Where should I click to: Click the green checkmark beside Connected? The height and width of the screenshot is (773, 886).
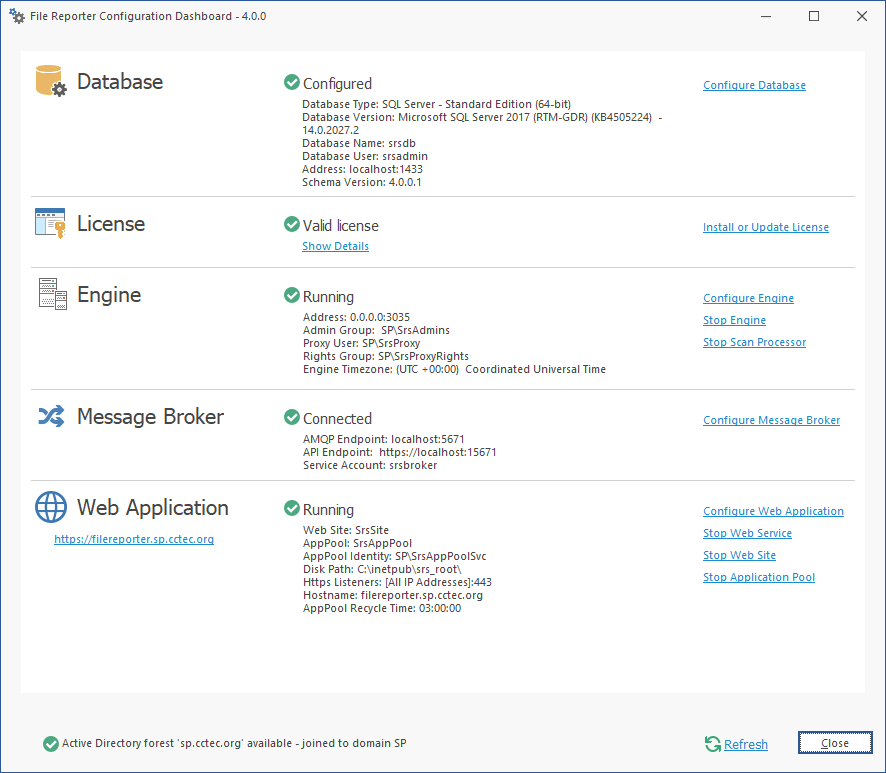point(291,418)
